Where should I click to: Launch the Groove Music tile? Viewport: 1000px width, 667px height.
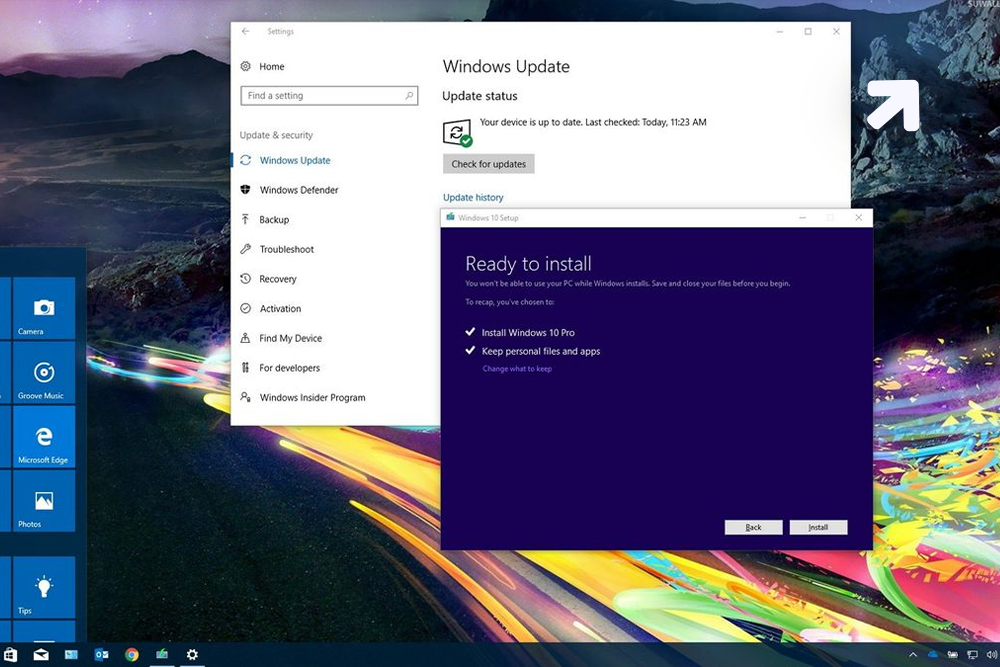[x=44, y=372]
